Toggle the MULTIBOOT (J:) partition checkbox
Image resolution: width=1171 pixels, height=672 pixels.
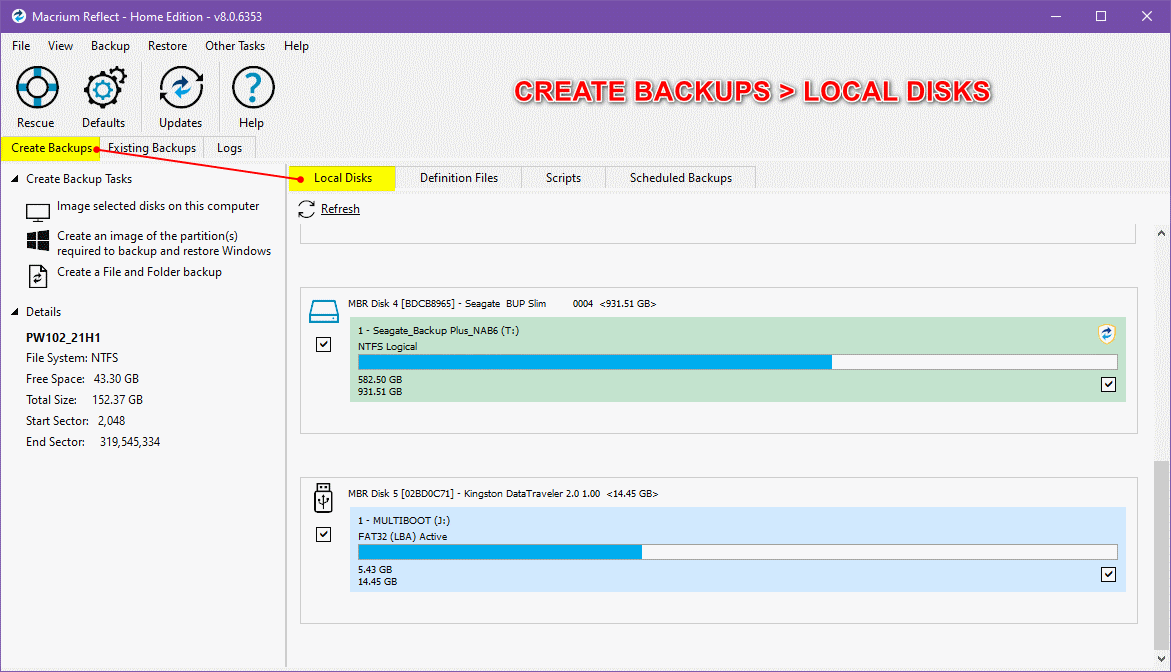tap(1108, 574)
